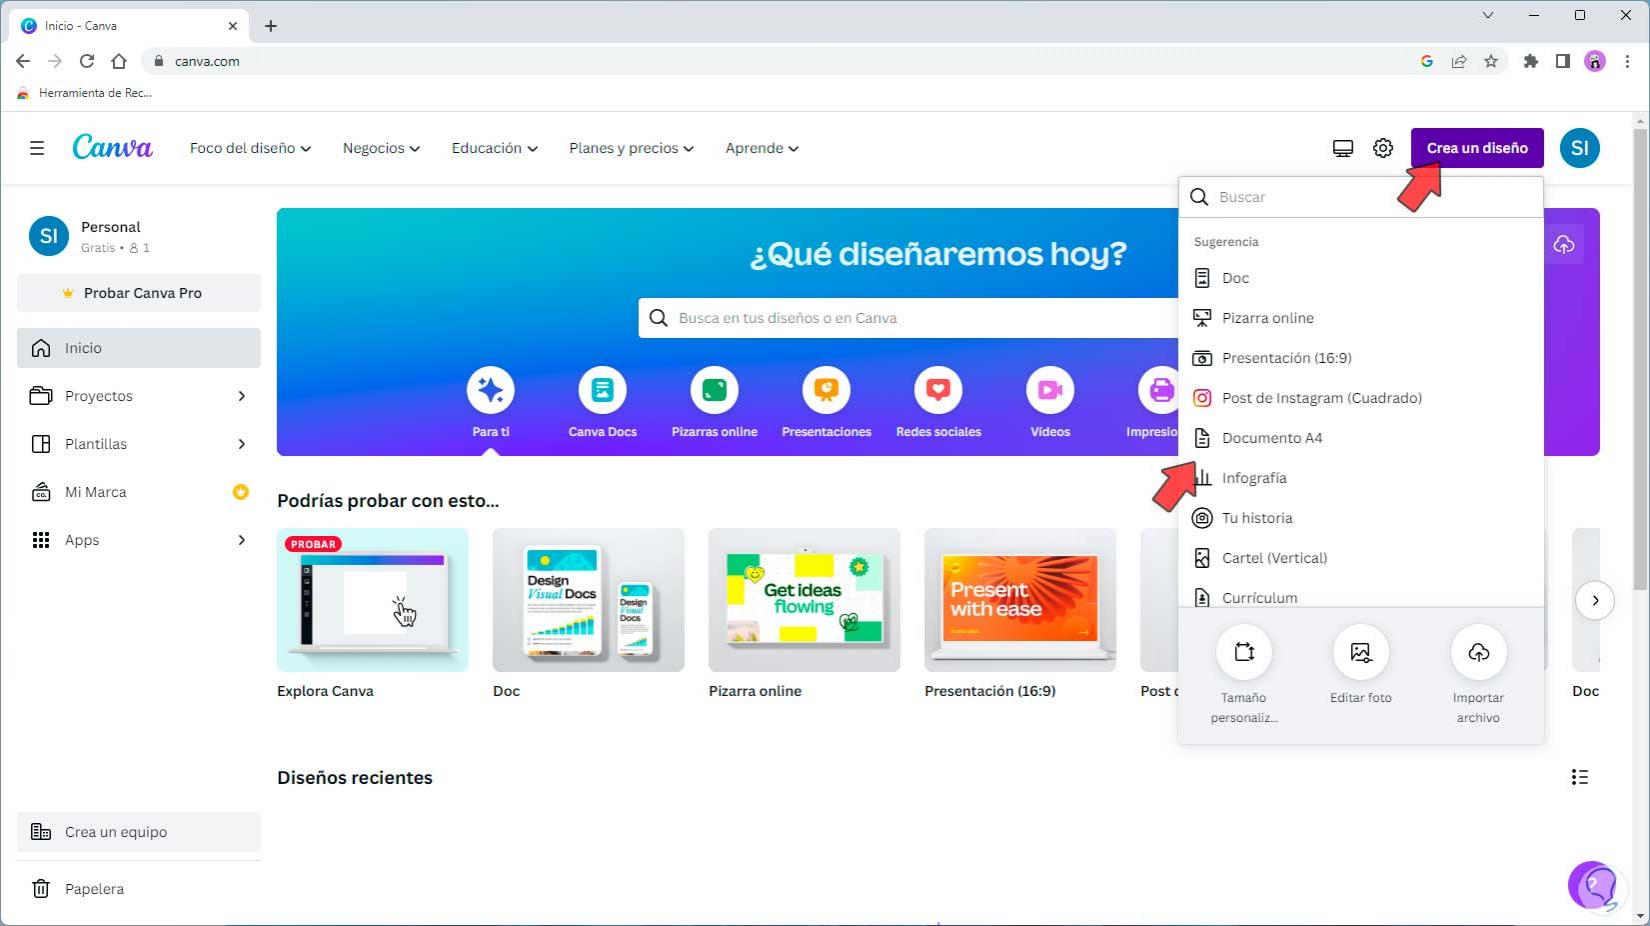Open the browser side panel icon
The image size is (1650, 926).
coord(1562,61)
